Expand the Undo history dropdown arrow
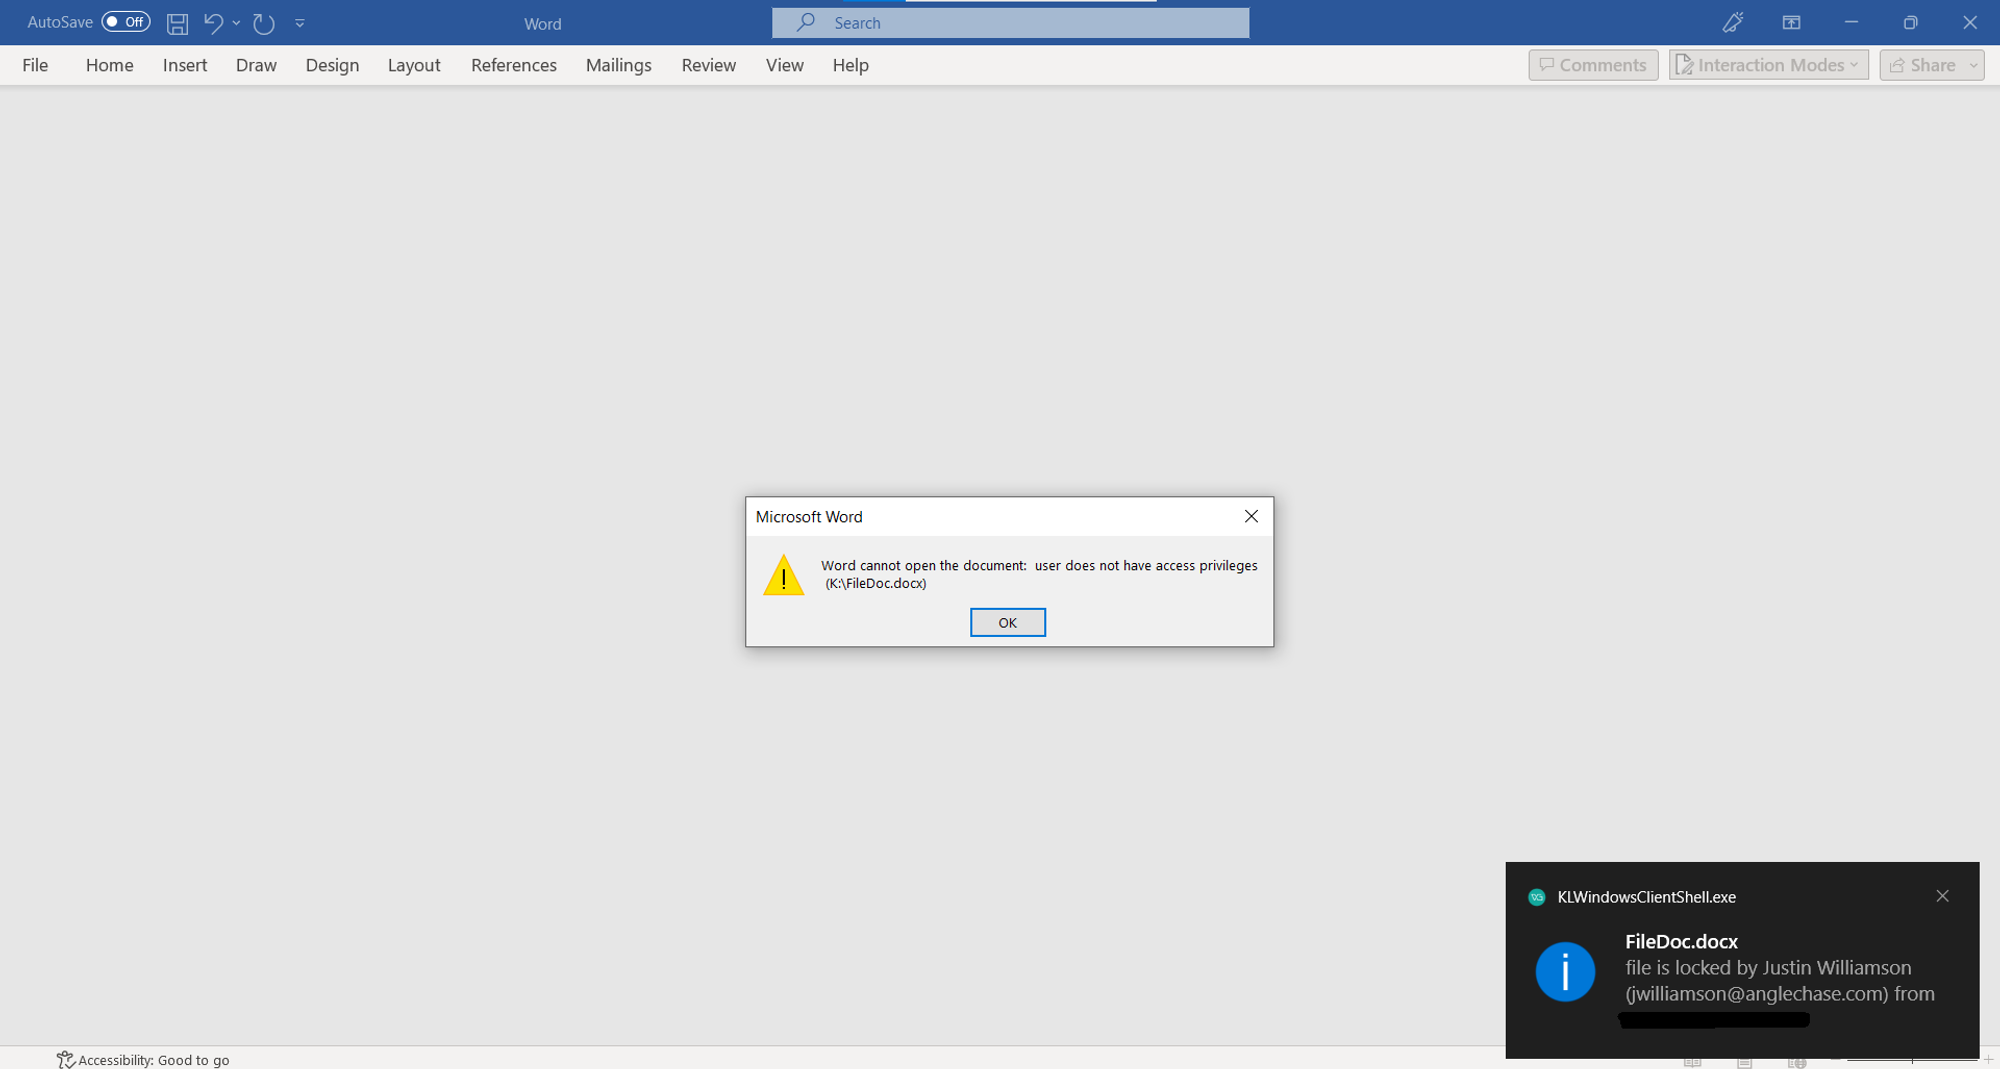 236,22
